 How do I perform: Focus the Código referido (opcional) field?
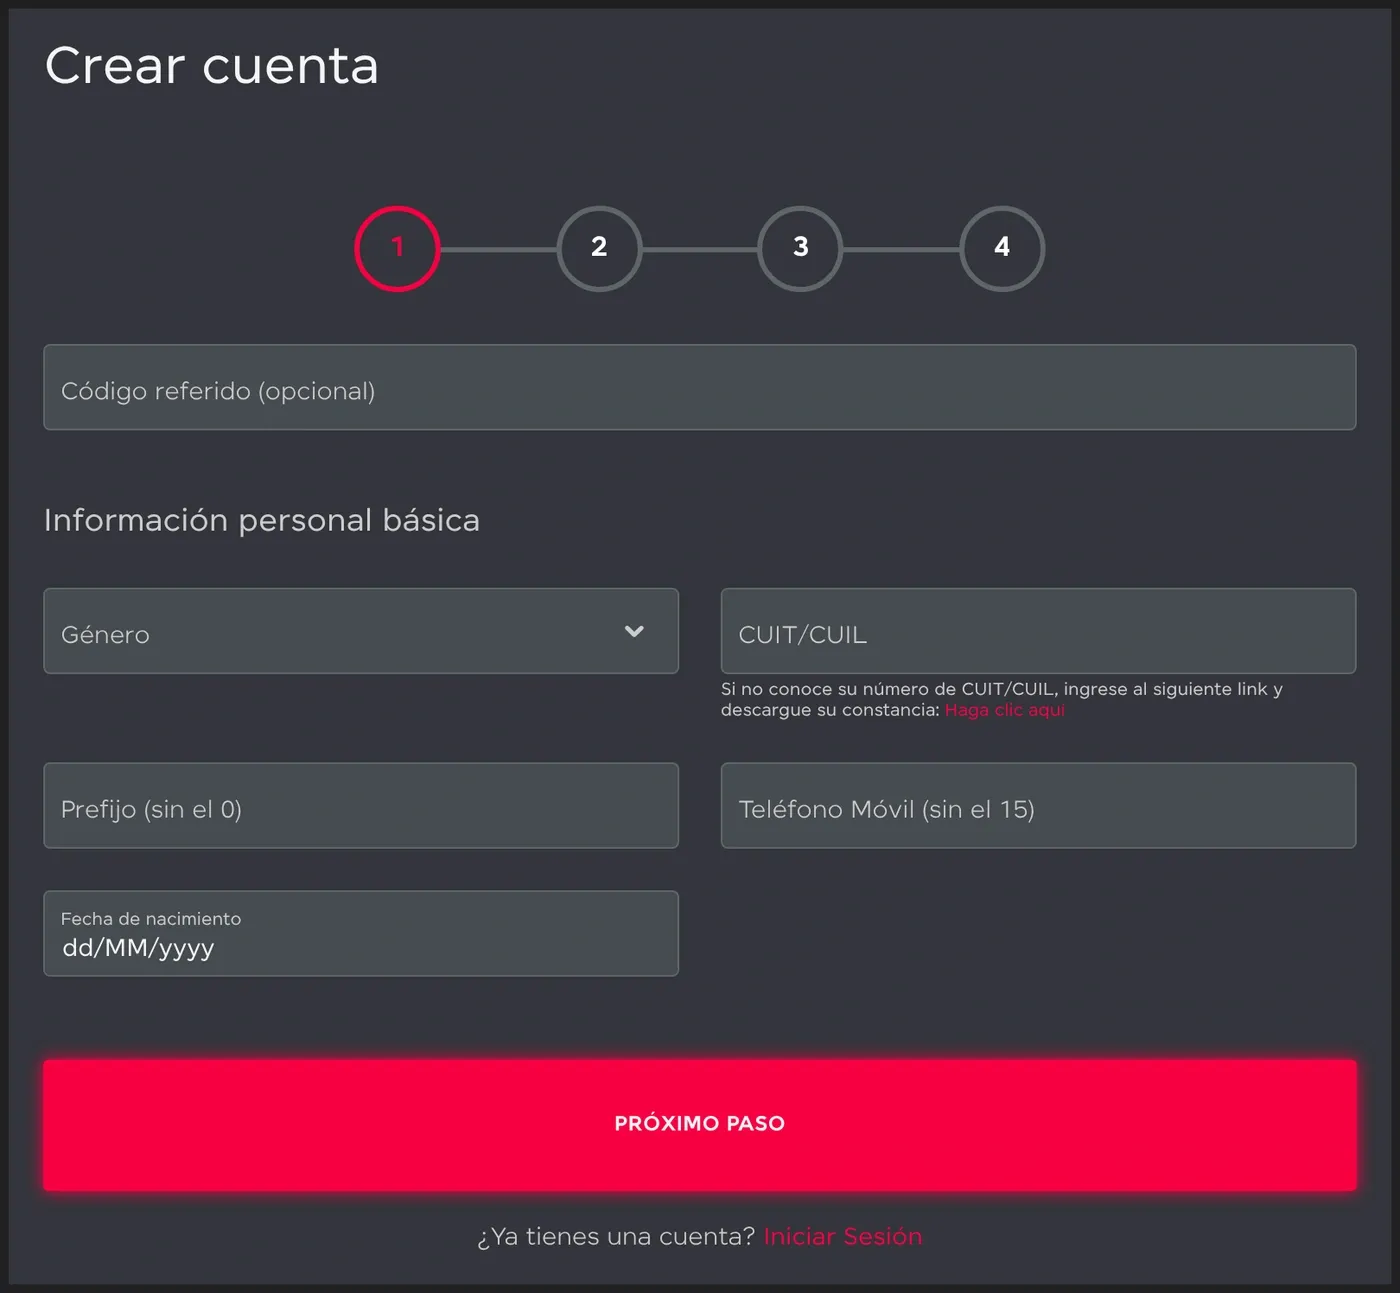700,387
